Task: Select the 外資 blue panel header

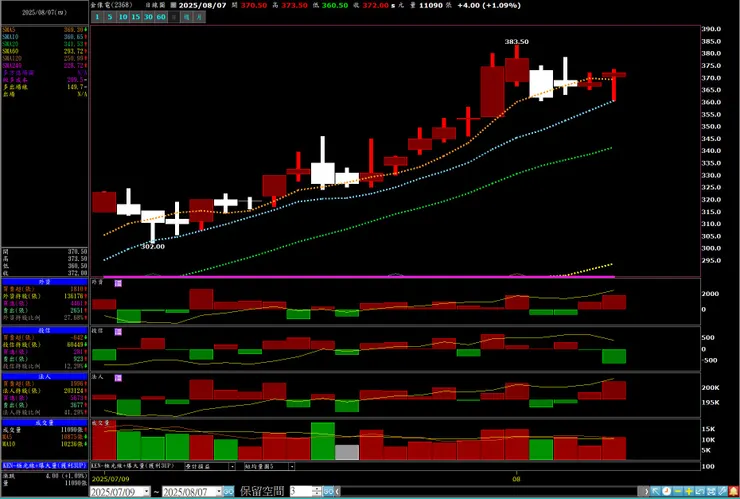Action: [x=44, y=282]
